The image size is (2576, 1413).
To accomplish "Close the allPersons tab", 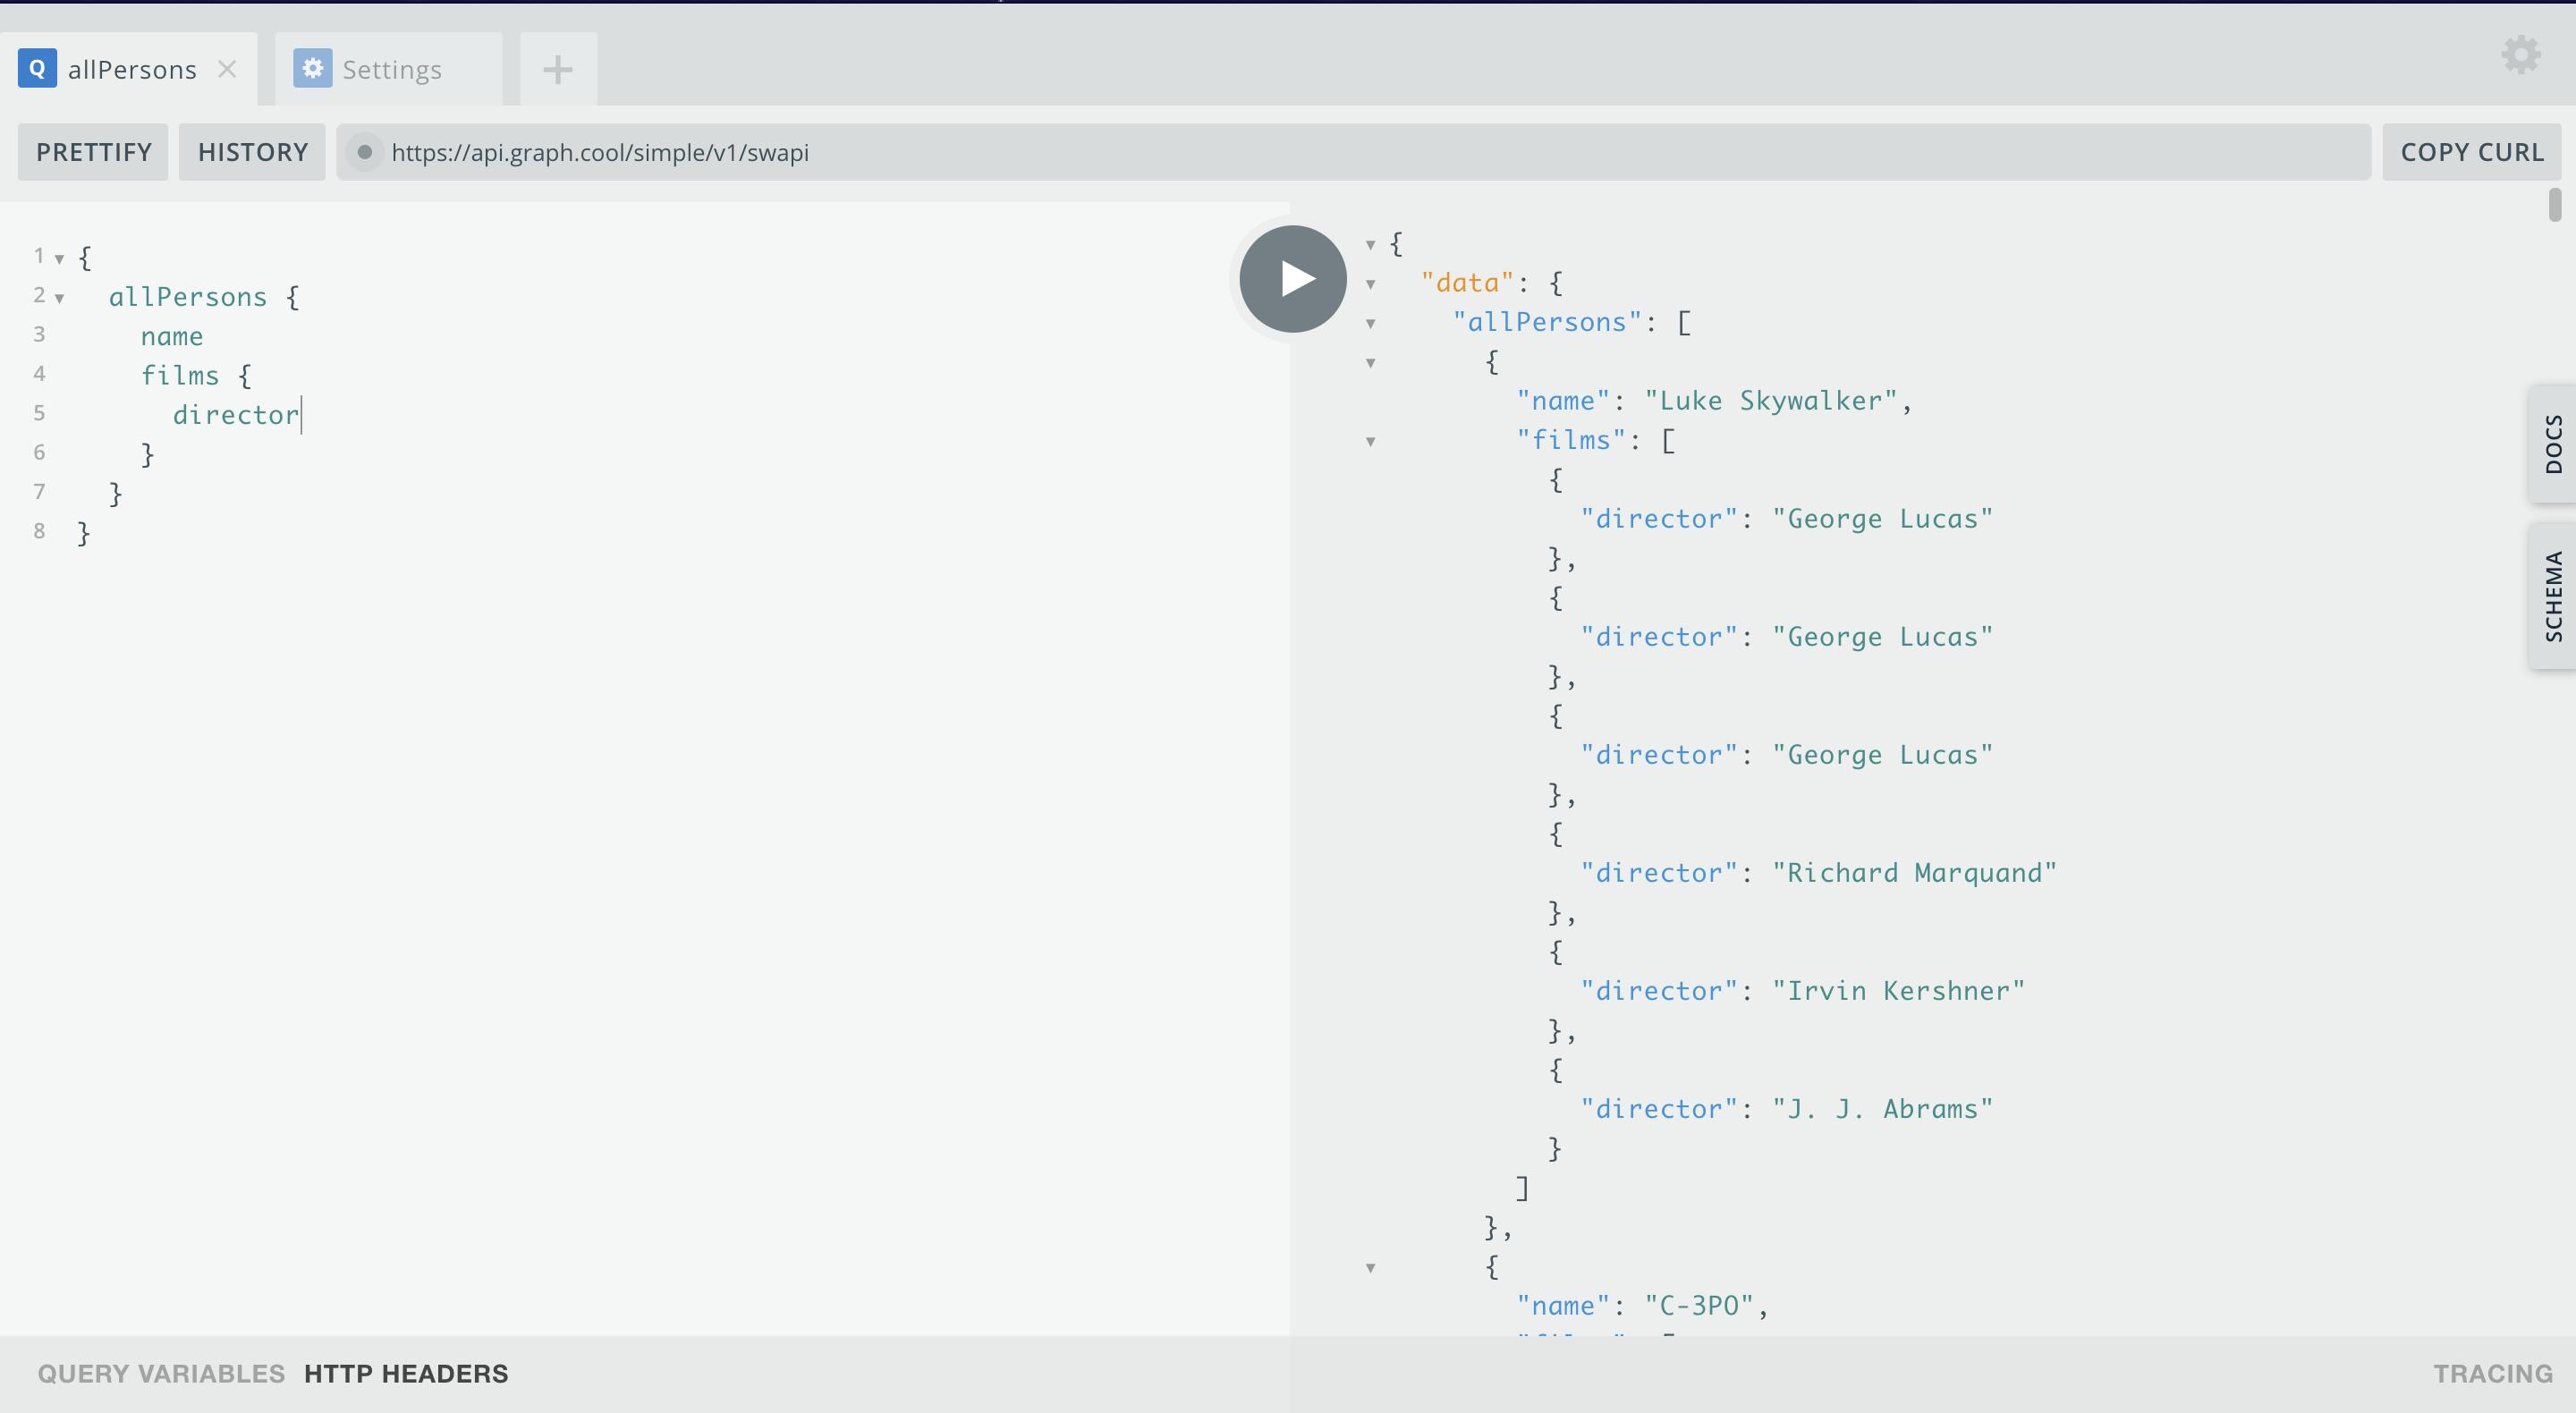I will (x=227, y=69).
